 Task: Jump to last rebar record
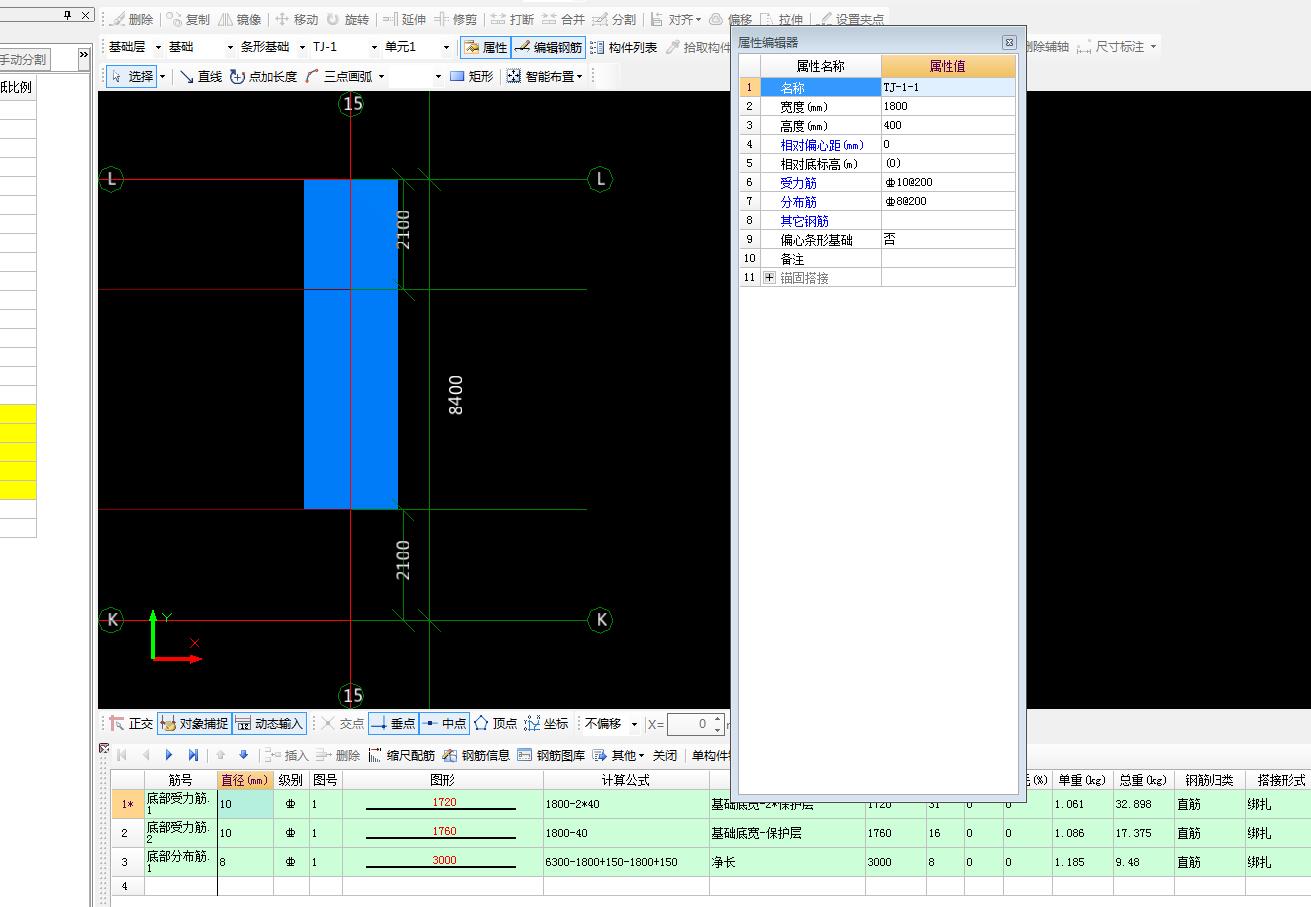point(193,755)
